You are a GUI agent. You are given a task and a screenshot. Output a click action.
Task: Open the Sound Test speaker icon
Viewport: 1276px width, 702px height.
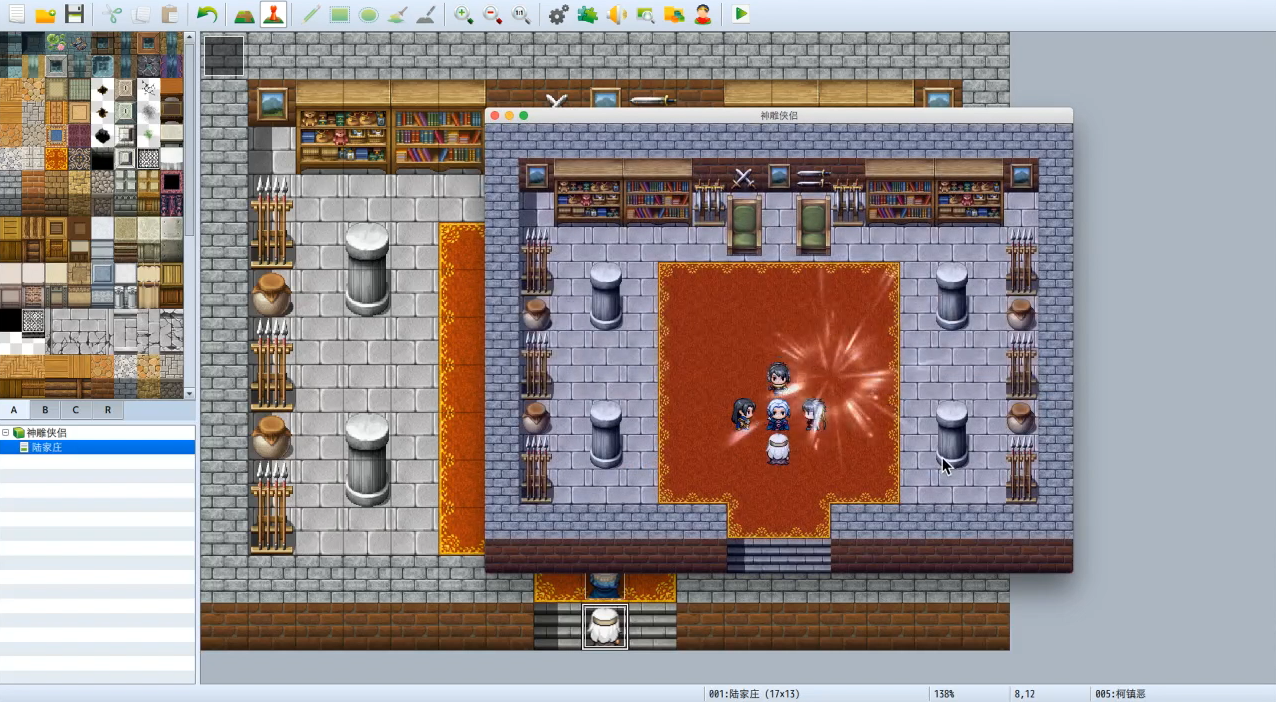(617, 14)
